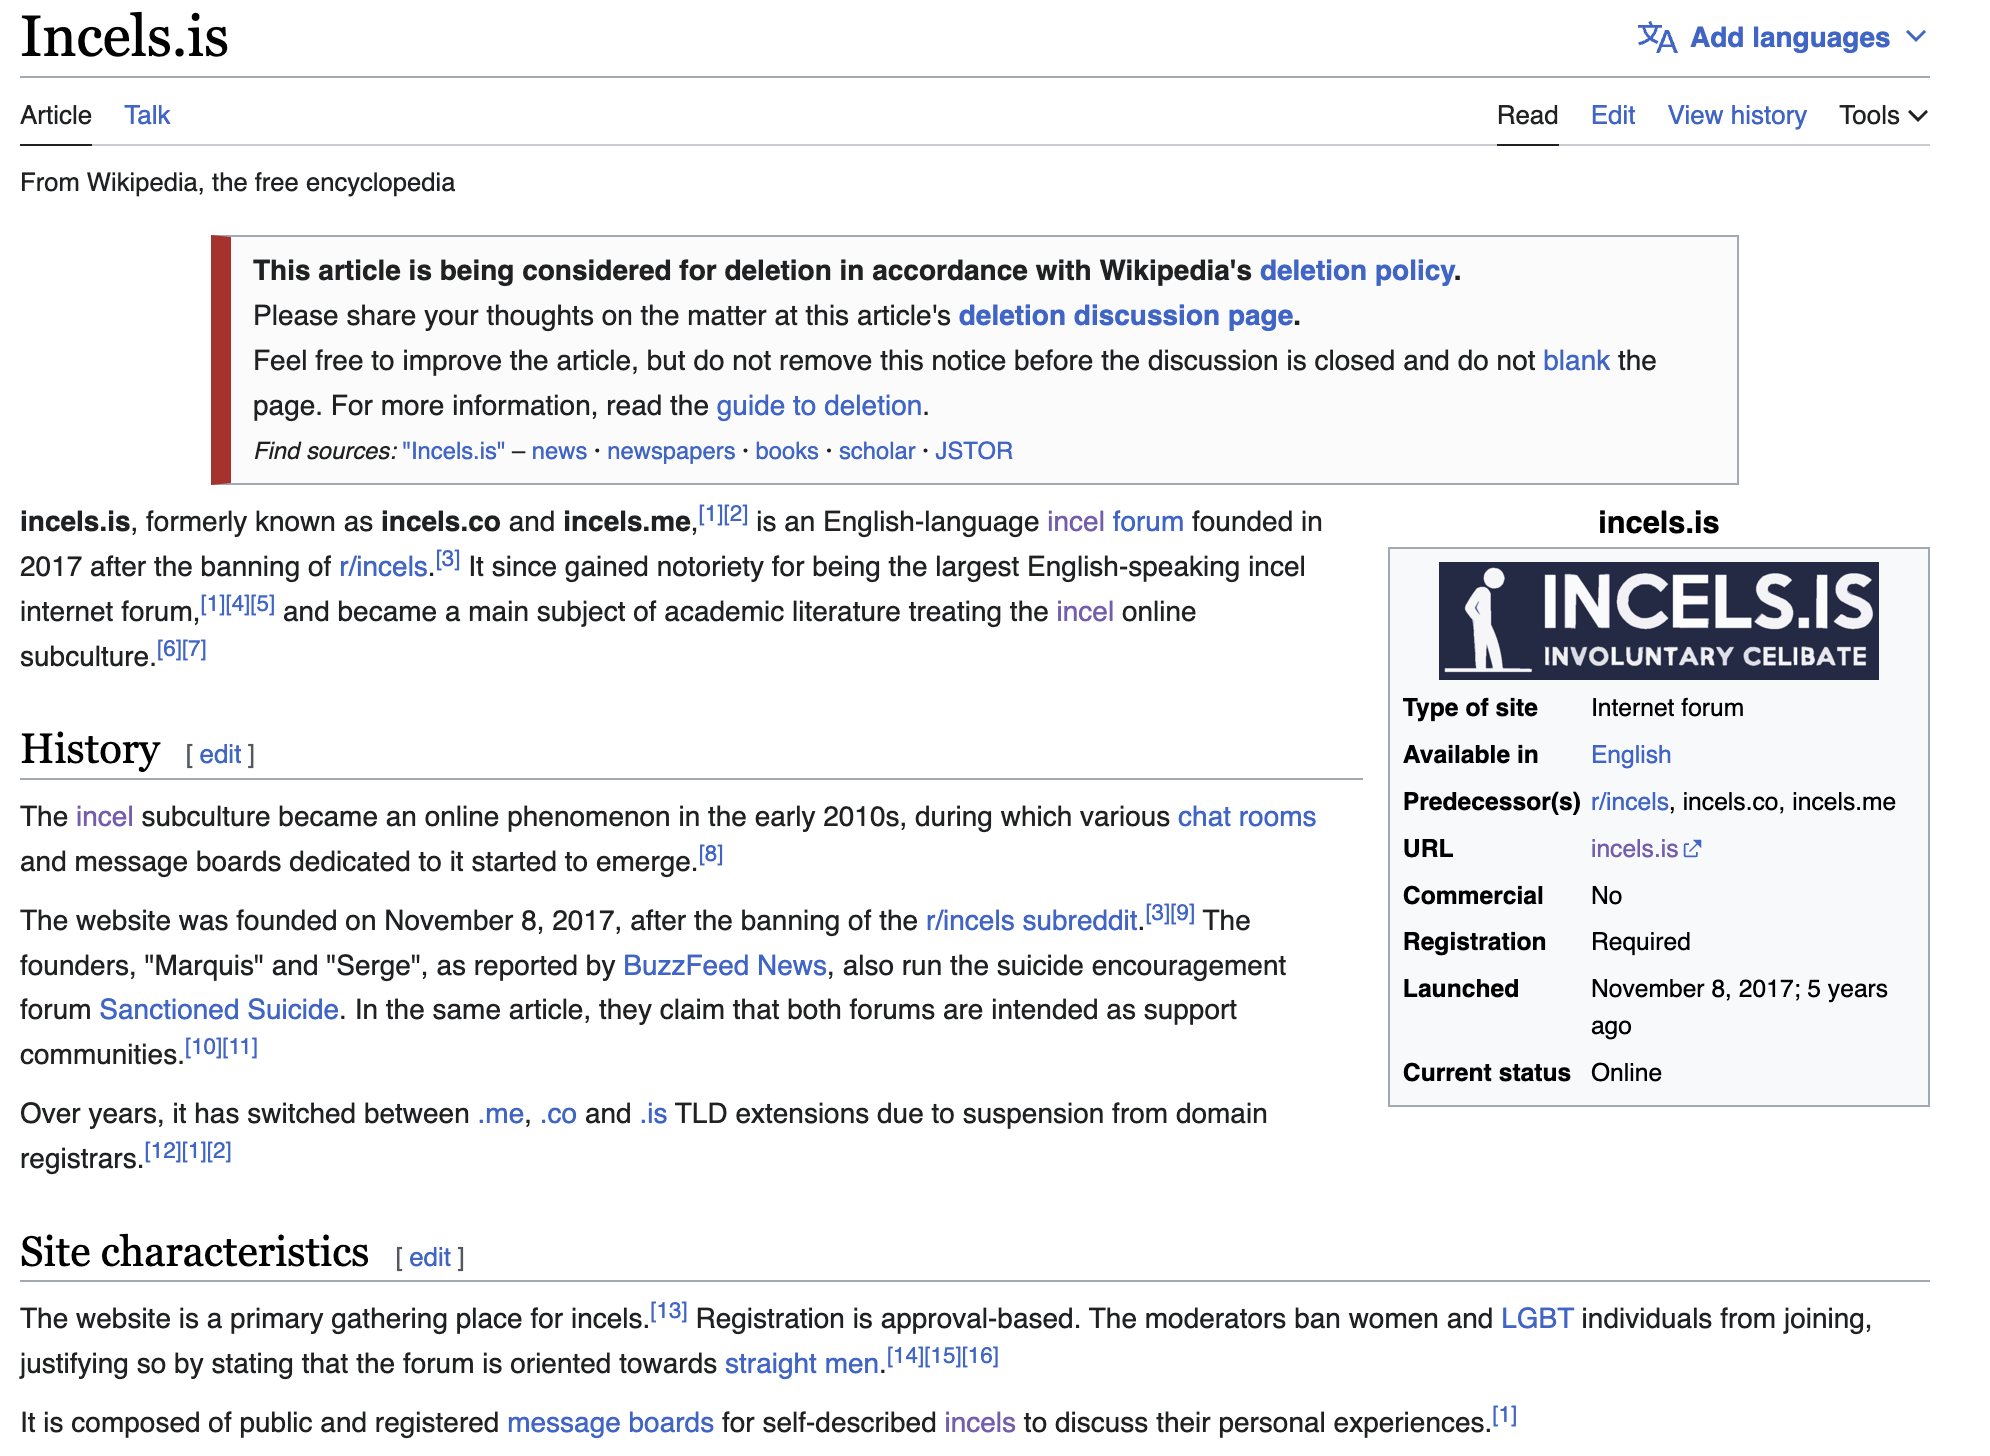Click the INCELS.IS logo image in infobox

[x=1658, y=620]
